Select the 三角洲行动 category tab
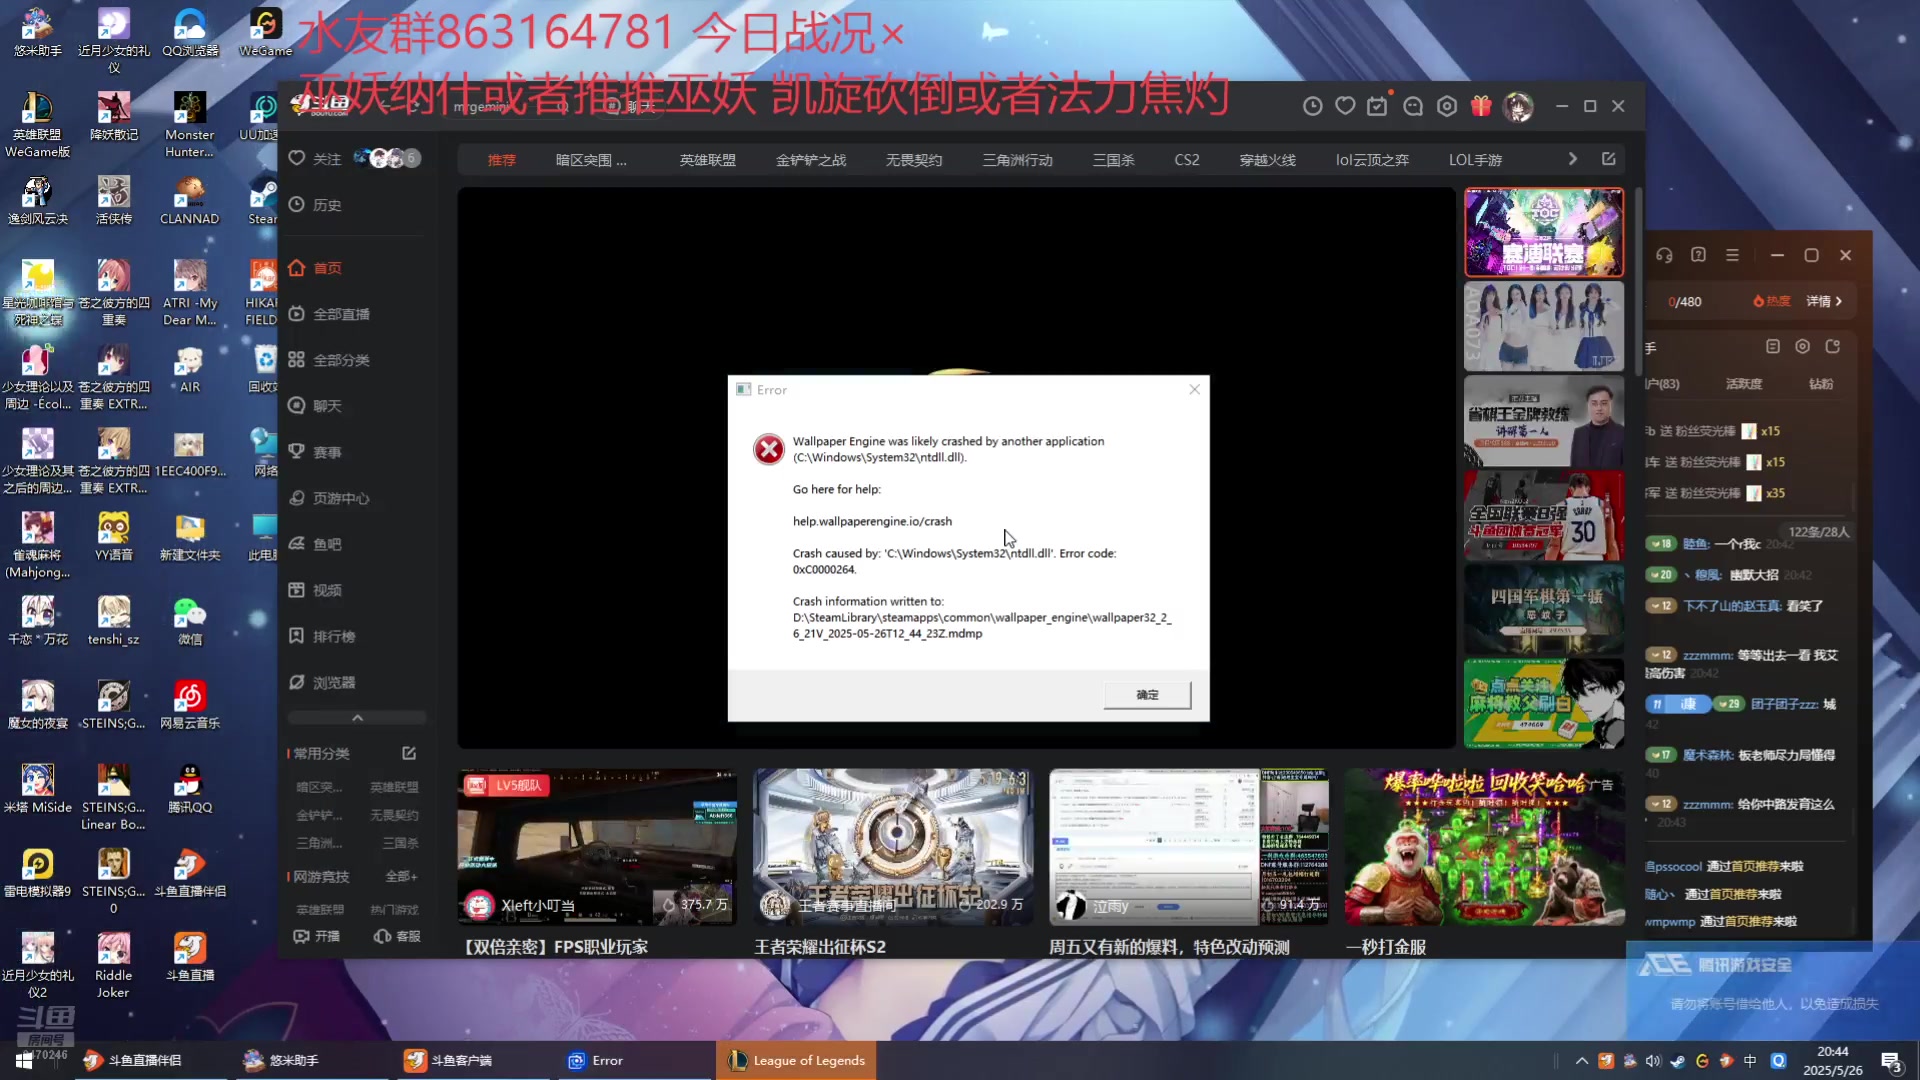The image size is (1920, 1080). pos(1018,160)
